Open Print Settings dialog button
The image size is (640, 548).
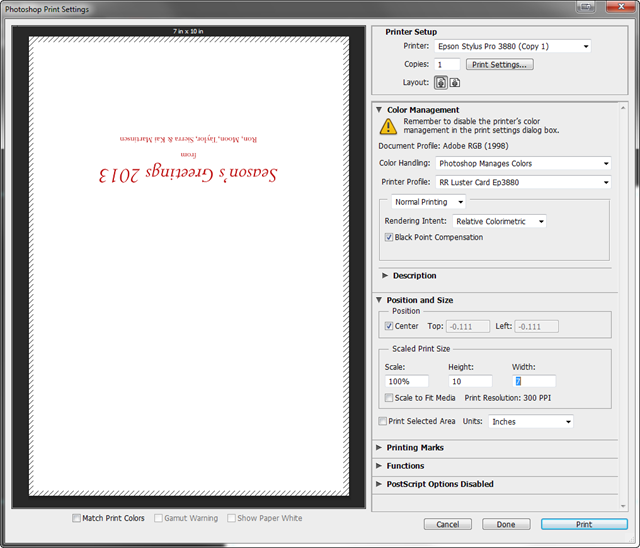500,64
